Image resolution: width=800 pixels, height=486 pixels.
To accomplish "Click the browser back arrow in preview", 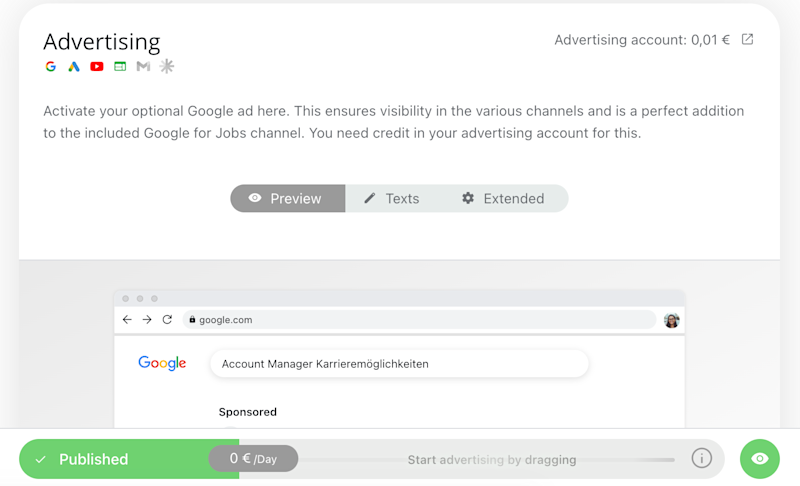I will pos(127,320).
